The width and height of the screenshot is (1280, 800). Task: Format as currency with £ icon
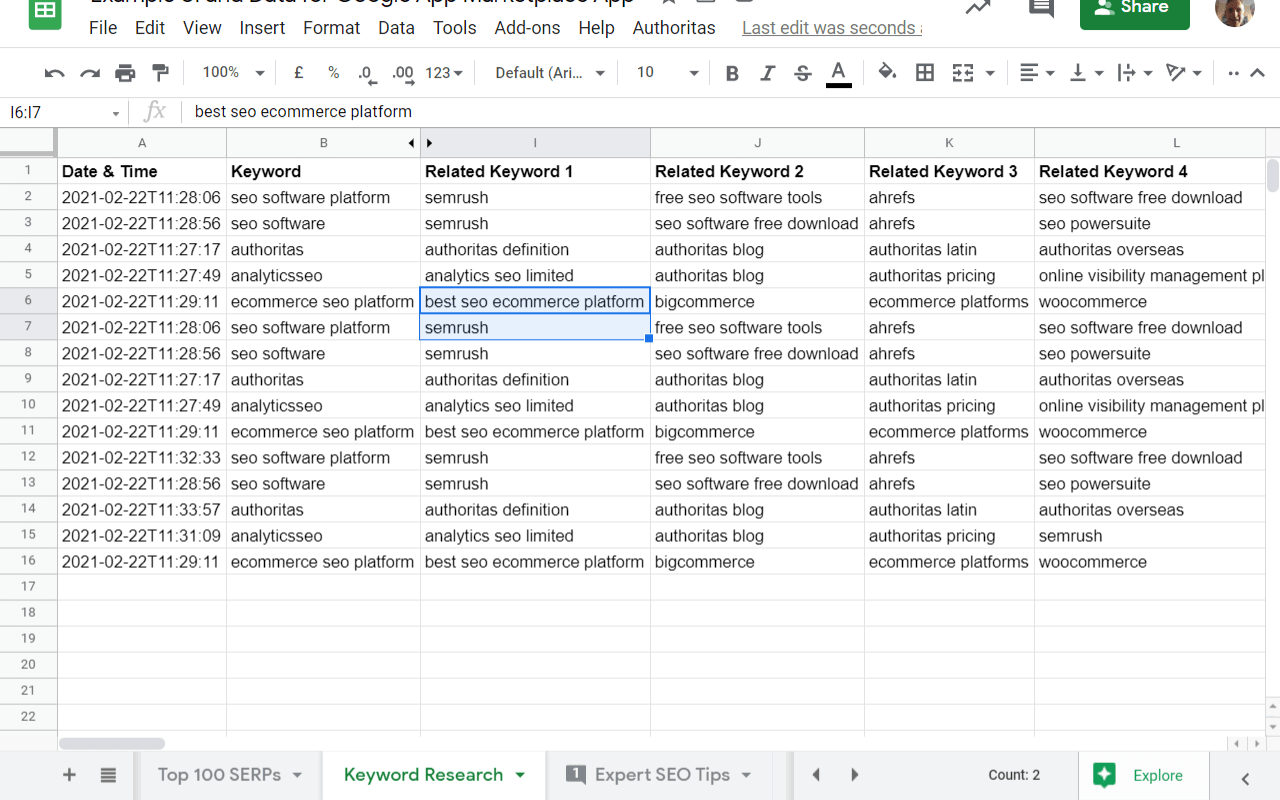pyautogui.click(x=298, y=73)
